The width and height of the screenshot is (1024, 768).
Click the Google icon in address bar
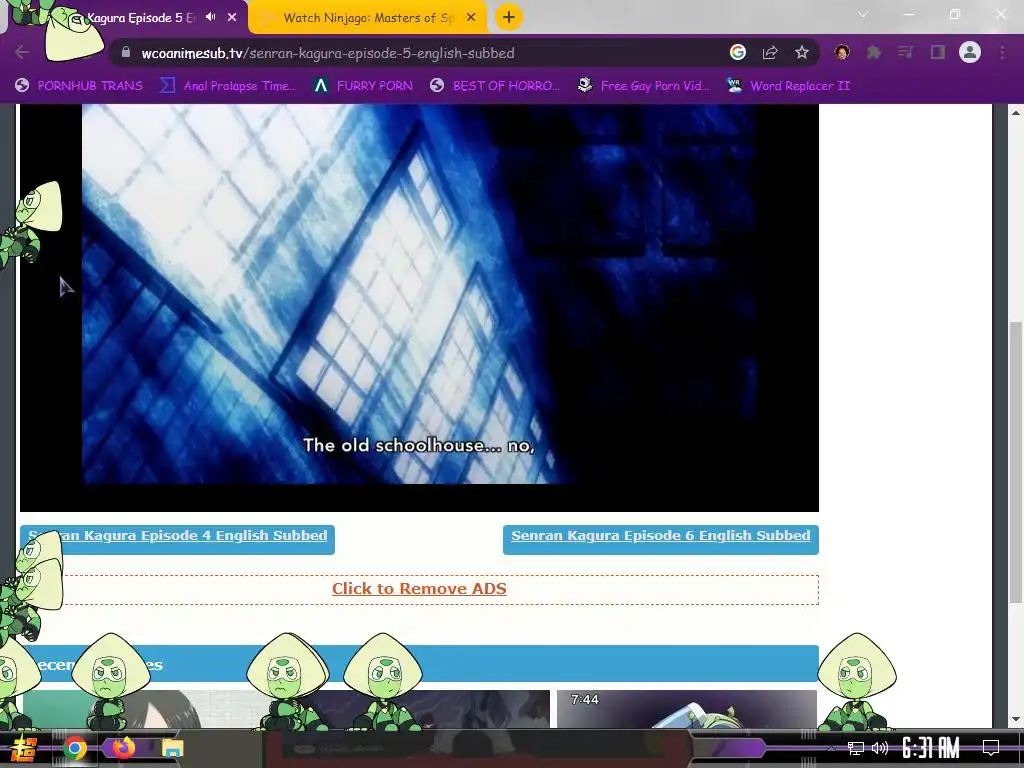point(737,52)
